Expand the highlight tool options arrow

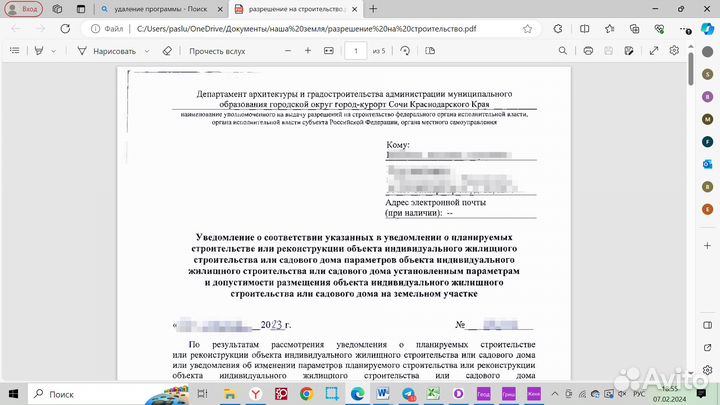(54, 51)
